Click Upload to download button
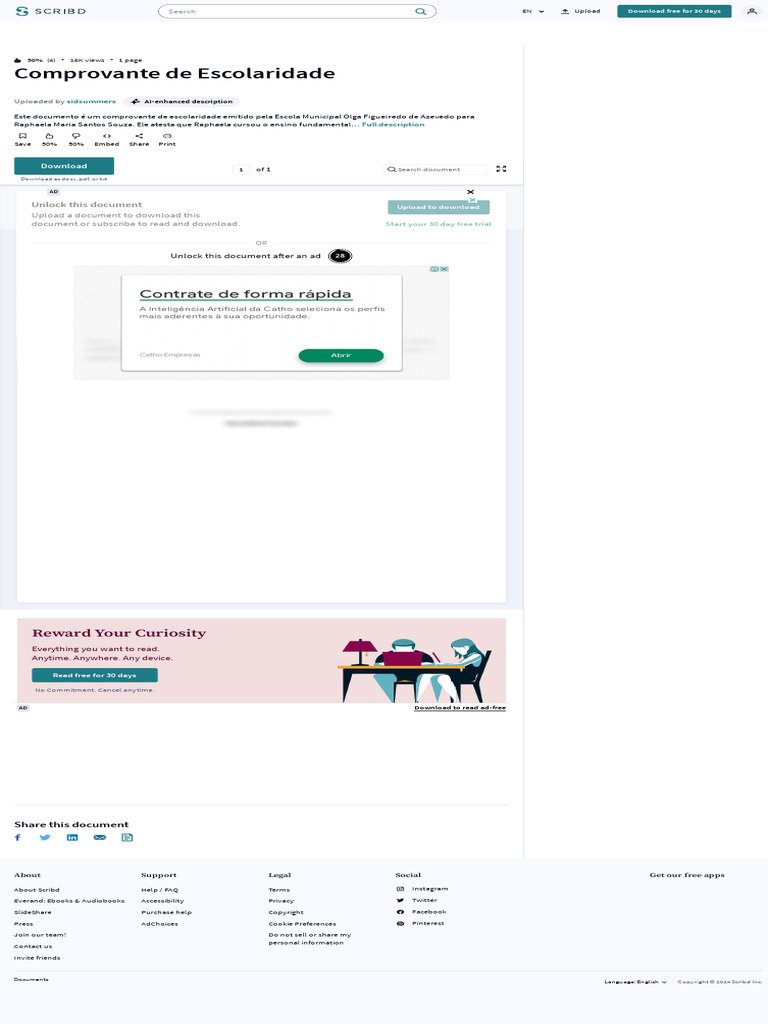768x1024 pixels. pos(438,207)
